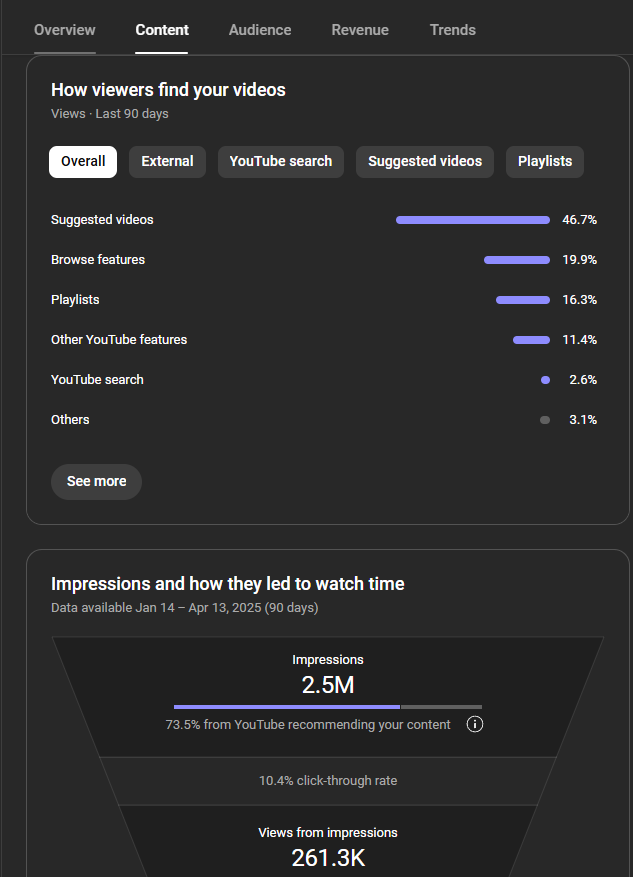
Task: Select the Overall traffic filter chip
Action: 83,161
